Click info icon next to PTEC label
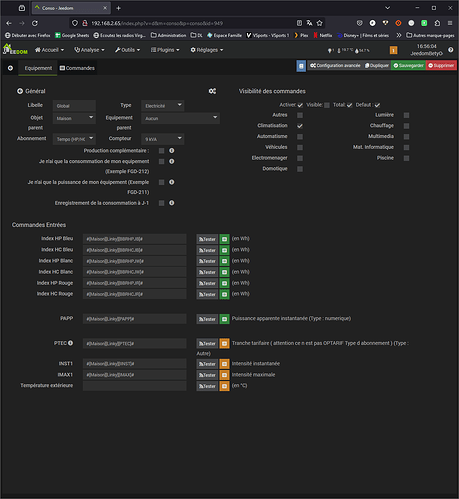459x499 pixels. [x=71, y=343]
